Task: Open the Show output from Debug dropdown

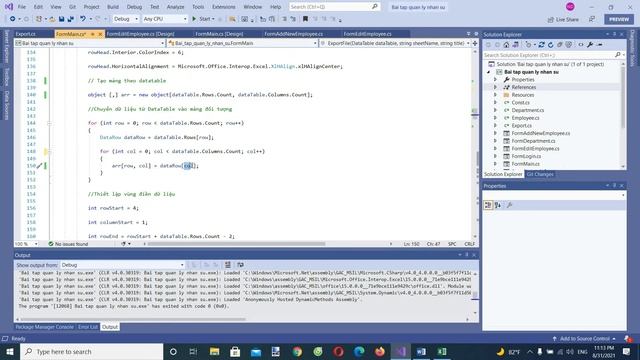Action: tap(122, 265)
